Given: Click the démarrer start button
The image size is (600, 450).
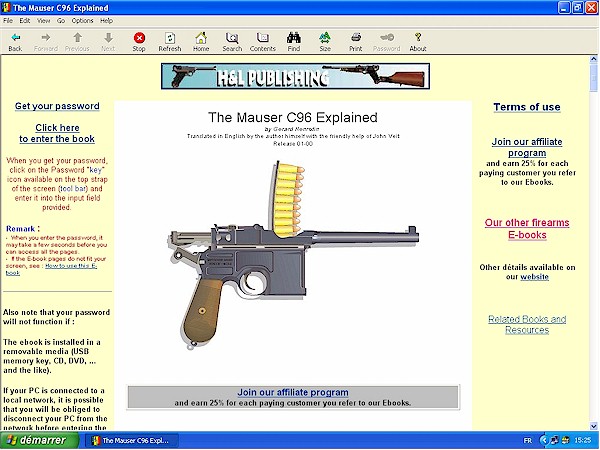Looking at the screenshot, I should (x=39, y=440).
